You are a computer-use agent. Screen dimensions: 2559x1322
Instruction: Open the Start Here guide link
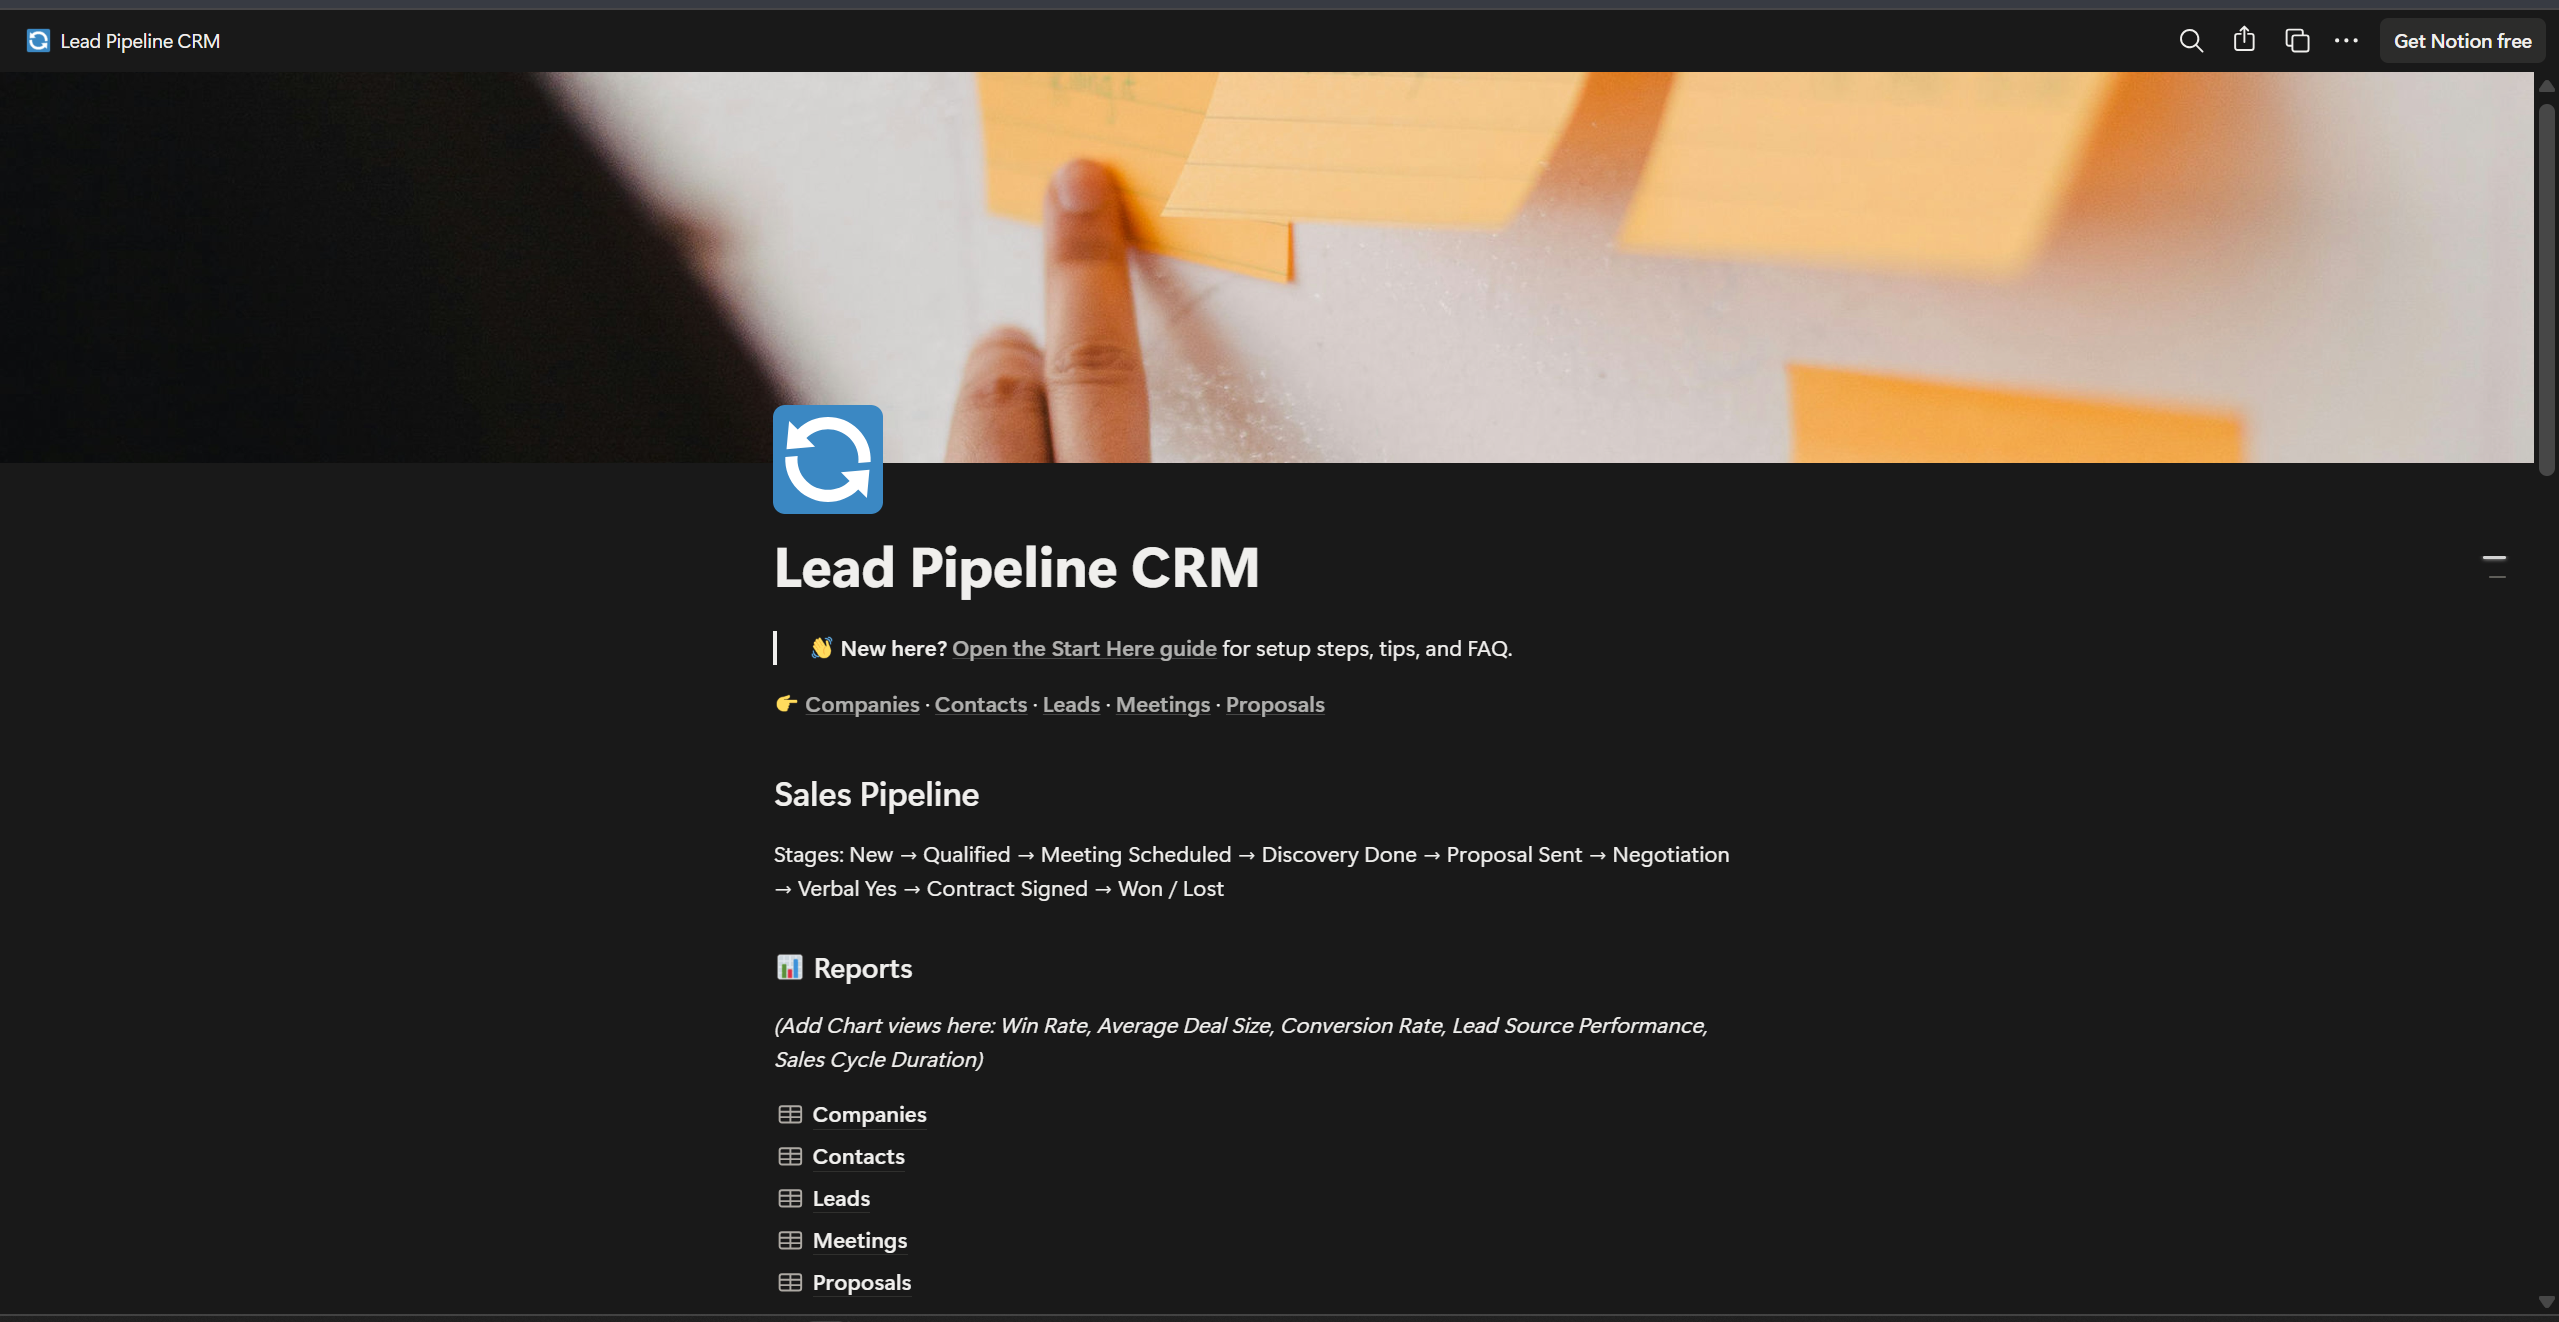click(x=1084, y=649)
